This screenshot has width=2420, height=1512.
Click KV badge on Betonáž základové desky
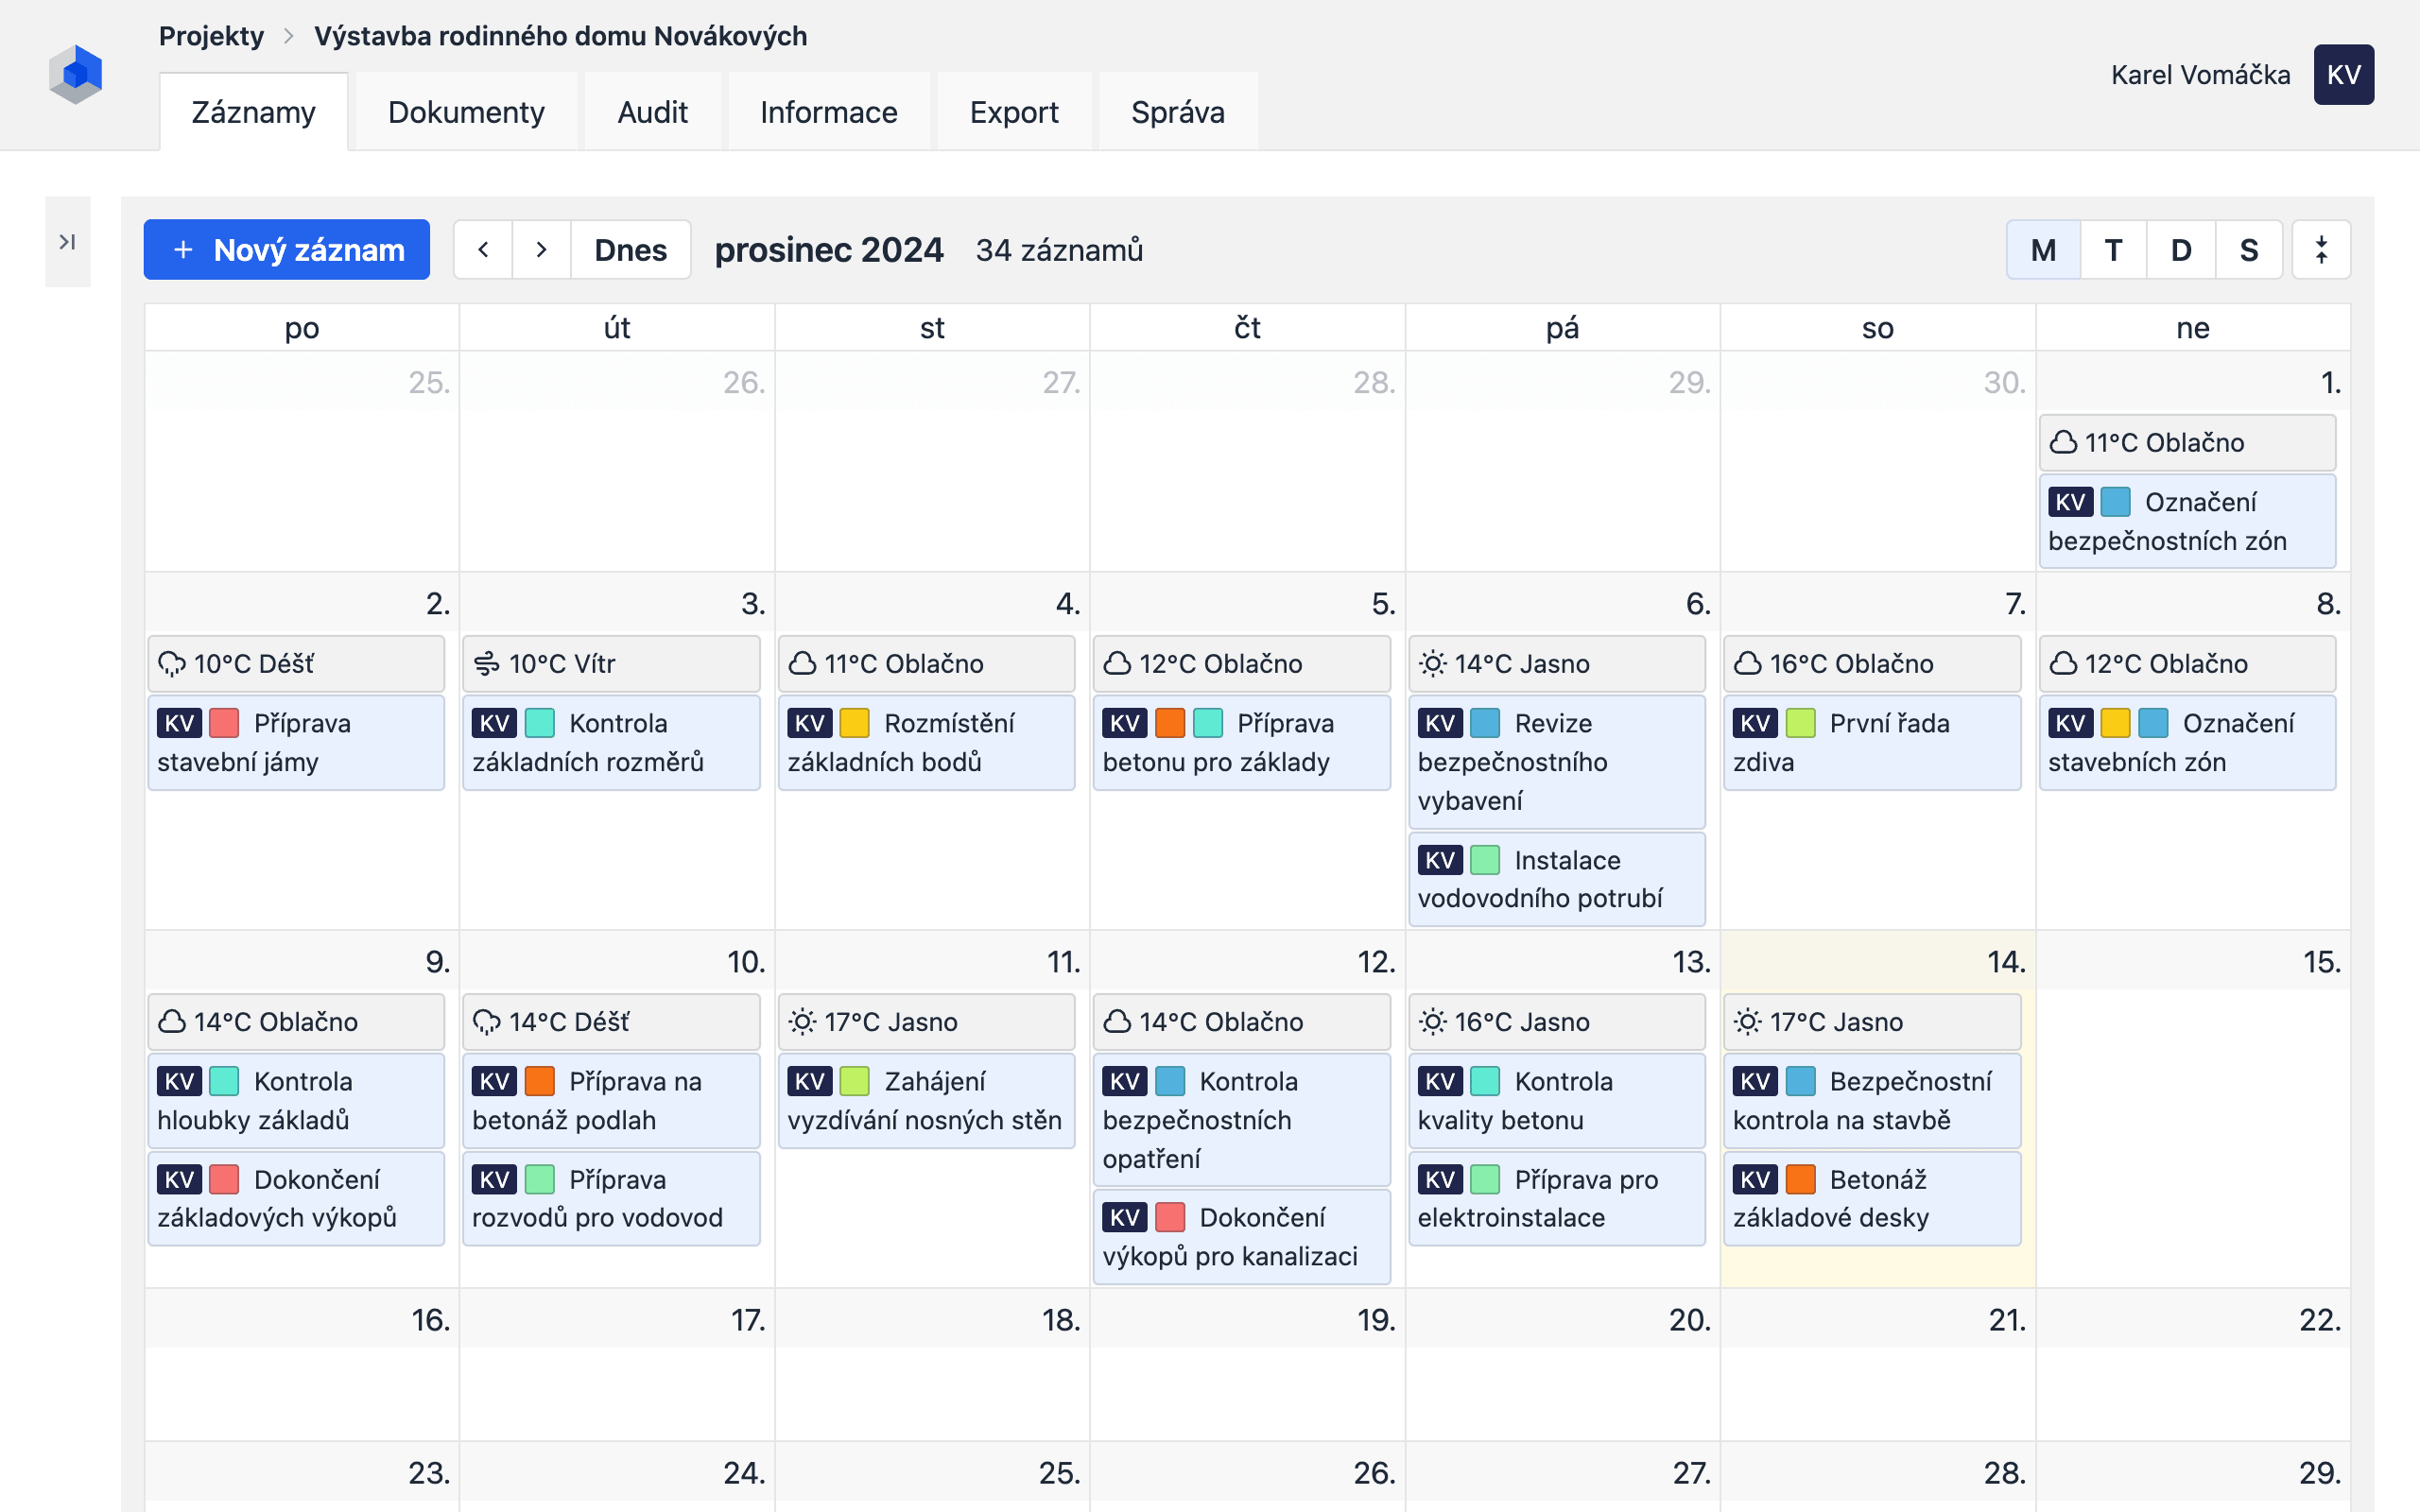click(1756, 1180)
